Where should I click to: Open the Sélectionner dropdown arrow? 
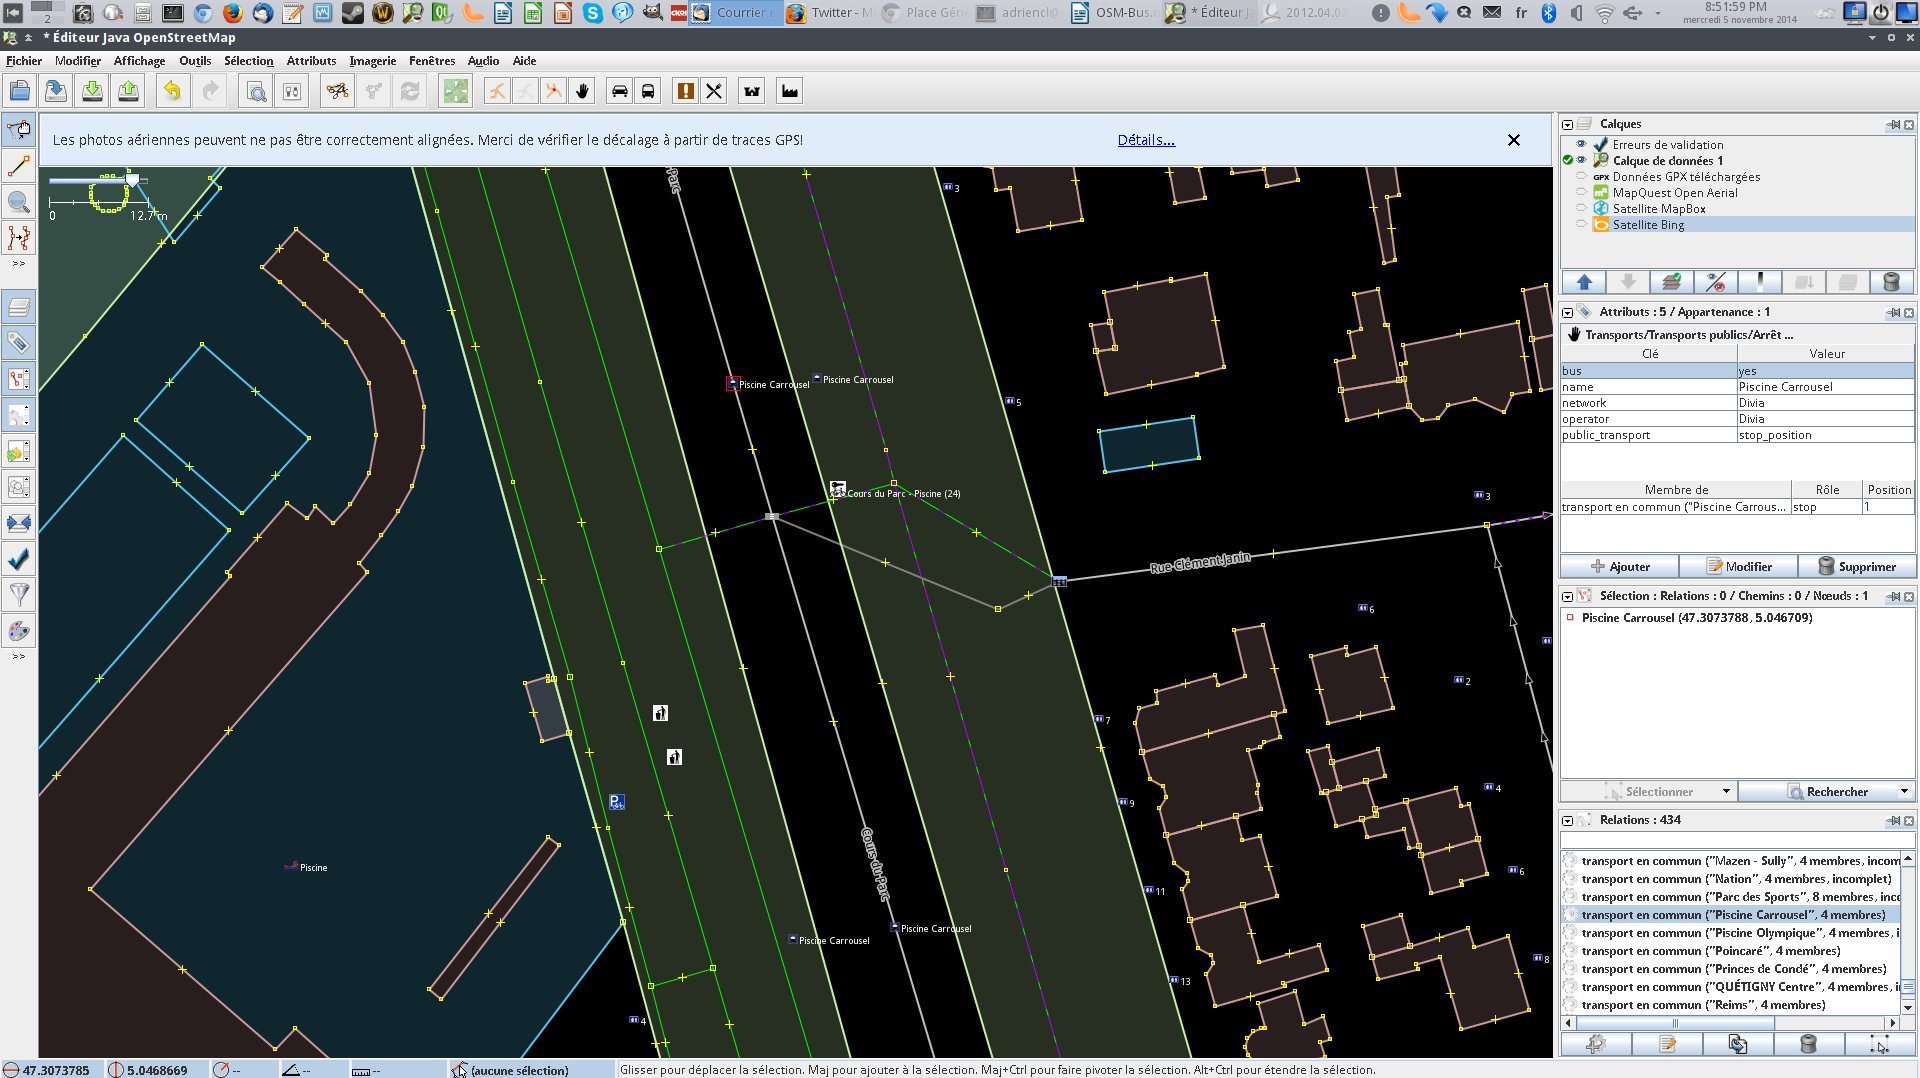tap(1726, 791)
